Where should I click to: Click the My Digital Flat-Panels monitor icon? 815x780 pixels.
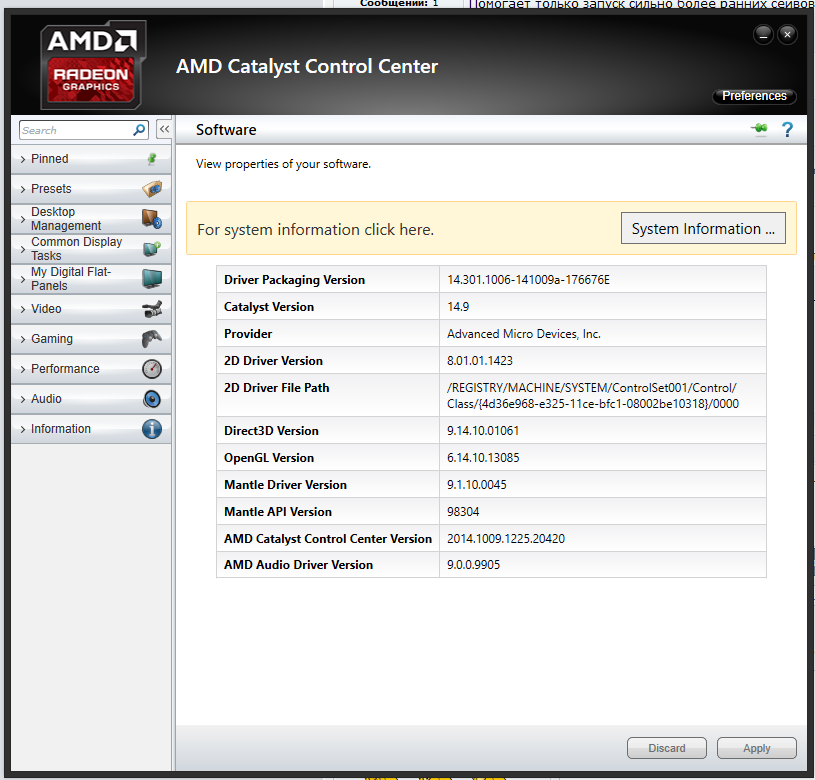(x=152, y=279)
